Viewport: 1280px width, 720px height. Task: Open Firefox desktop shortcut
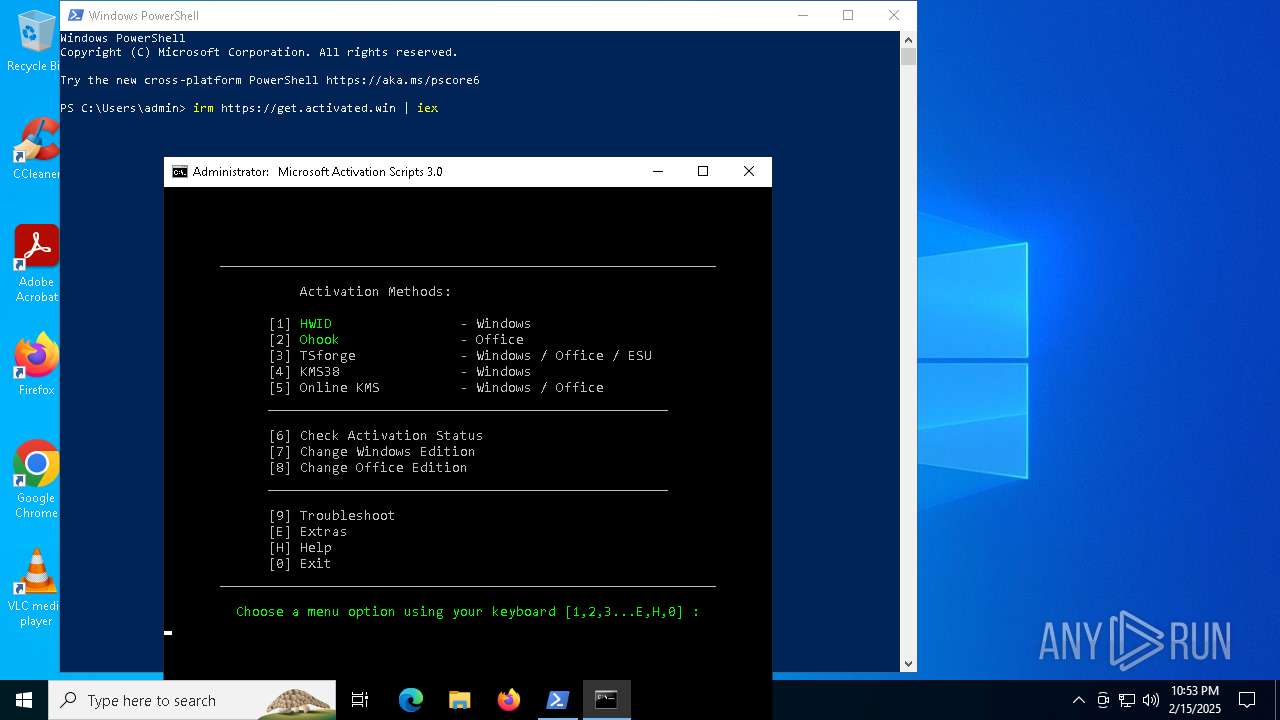(x=36, y=364)
